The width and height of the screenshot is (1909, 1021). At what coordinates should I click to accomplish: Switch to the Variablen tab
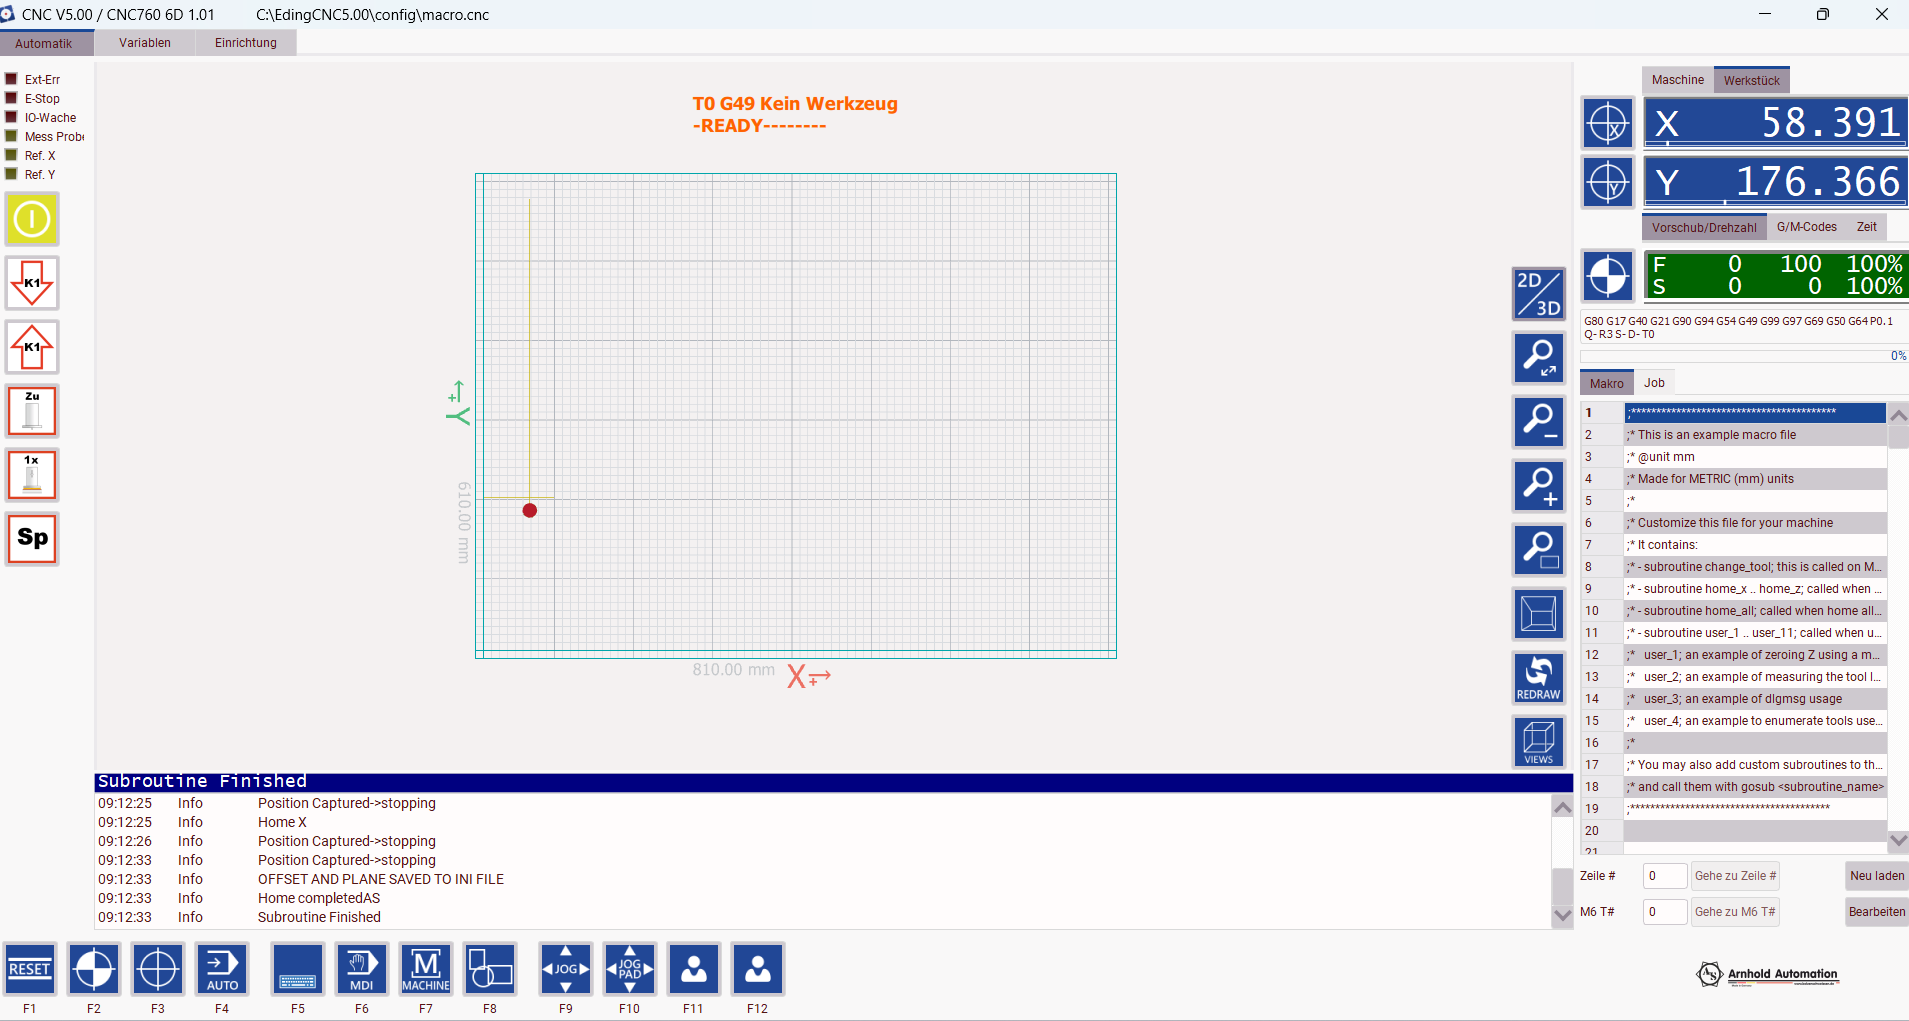pos(145,43)
